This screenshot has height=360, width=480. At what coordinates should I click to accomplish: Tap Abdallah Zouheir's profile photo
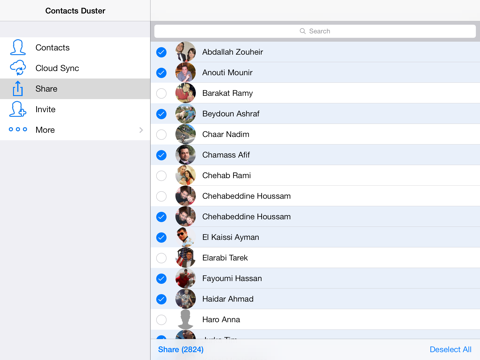tap(186, 52)
